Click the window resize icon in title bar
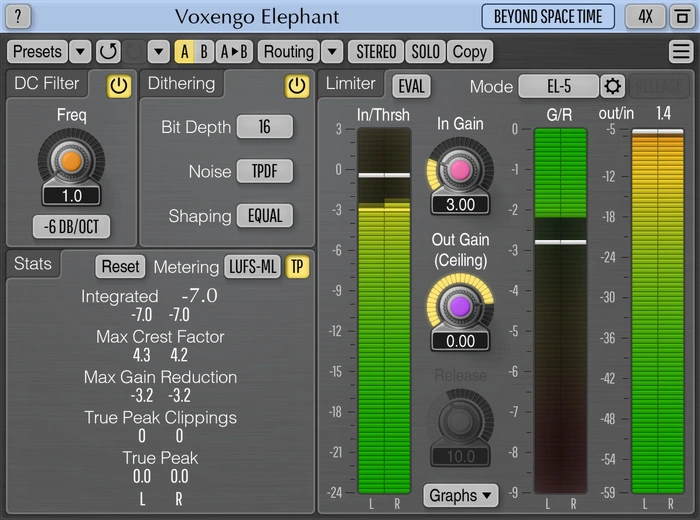This screenshot has height=520, width=700. (682, 17)
